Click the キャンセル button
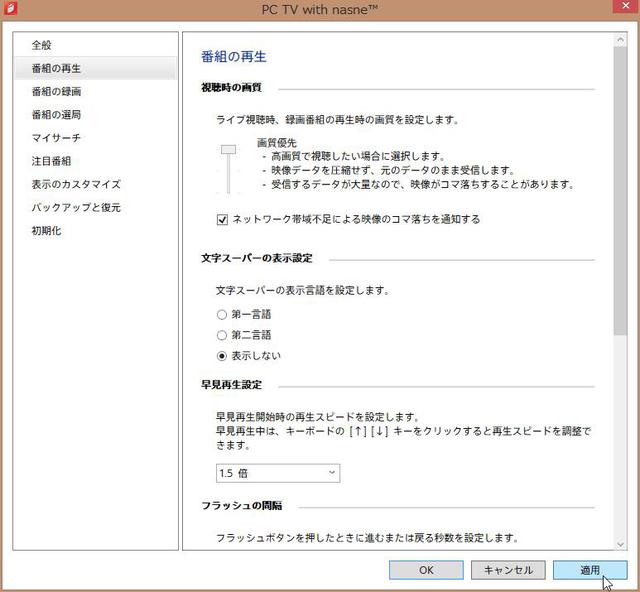The width and height of the screenshot is (640, 592). point(508,570)
